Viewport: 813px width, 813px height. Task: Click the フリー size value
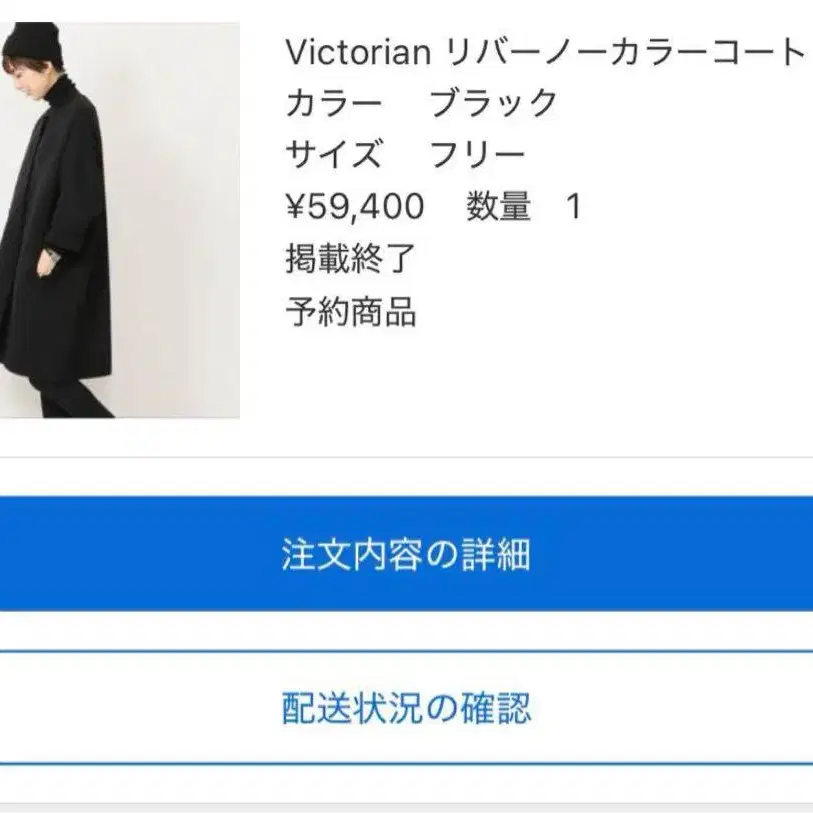pyautogui.click(x=478, y=155)
